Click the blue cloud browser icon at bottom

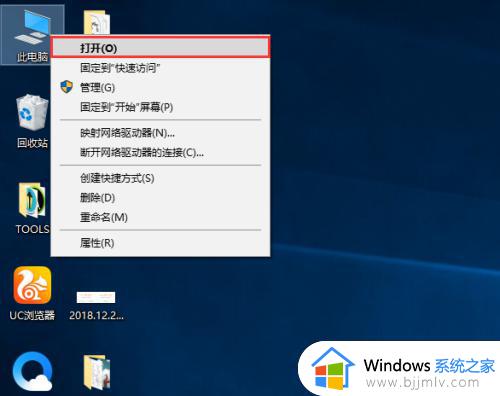click(x=32, y=371)
